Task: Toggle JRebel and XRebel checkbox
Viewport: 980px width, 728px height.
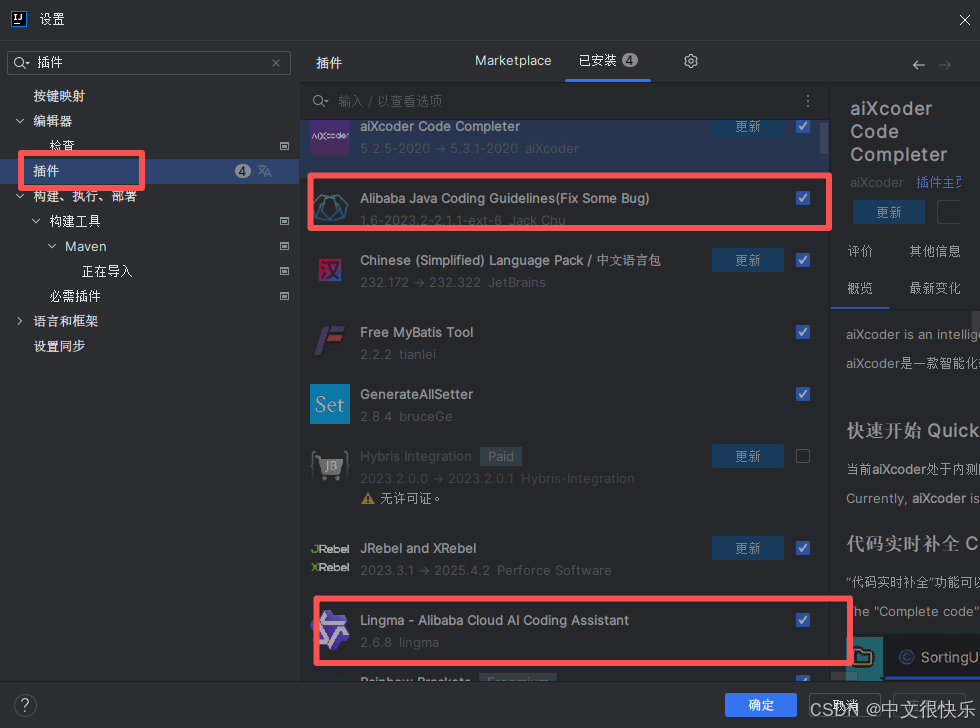Action: (803, 548)
